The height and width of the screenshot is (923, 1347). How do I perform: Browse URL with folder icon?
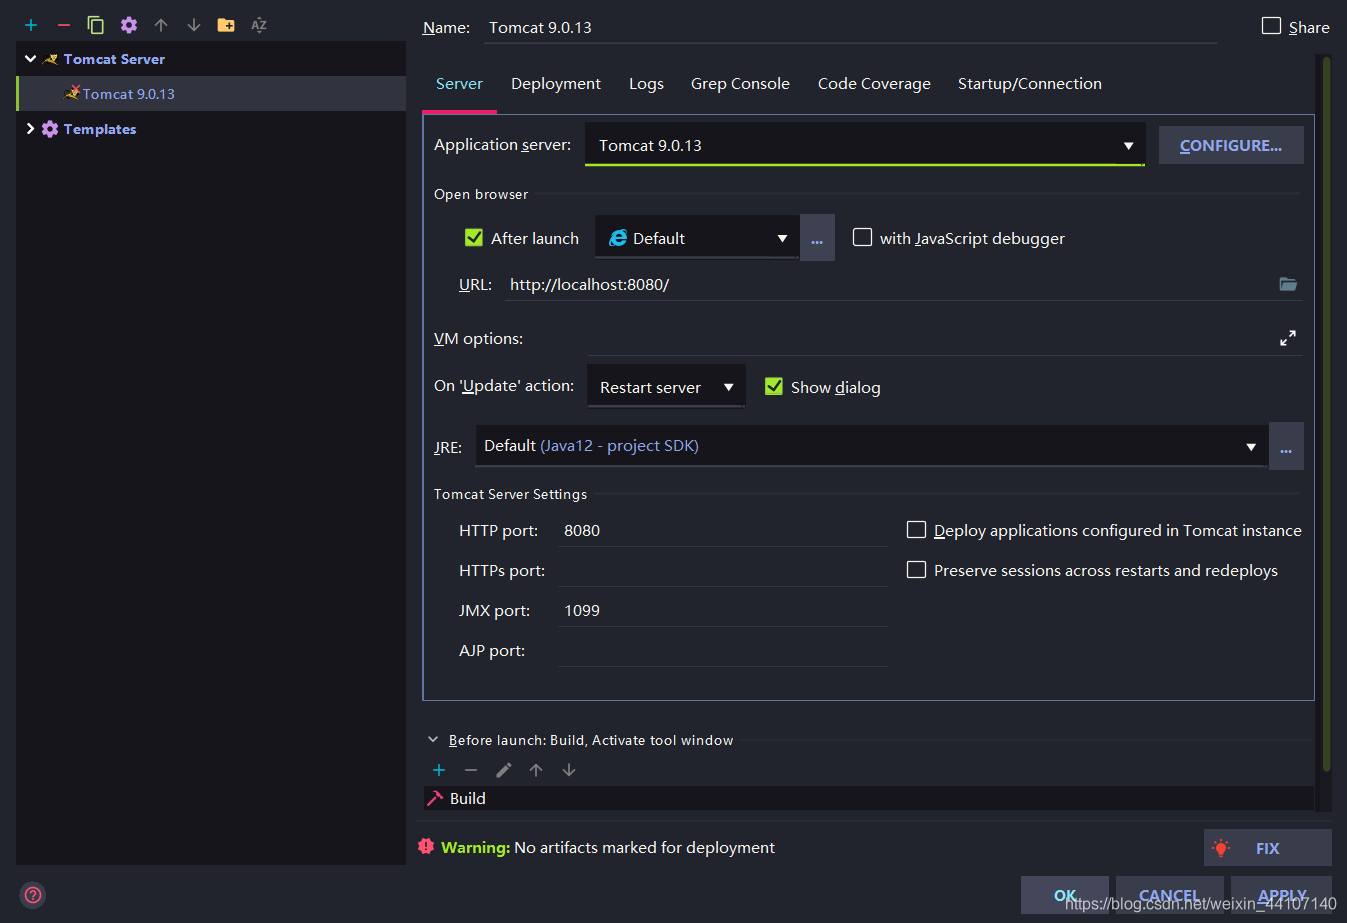tap(1288, 284)
